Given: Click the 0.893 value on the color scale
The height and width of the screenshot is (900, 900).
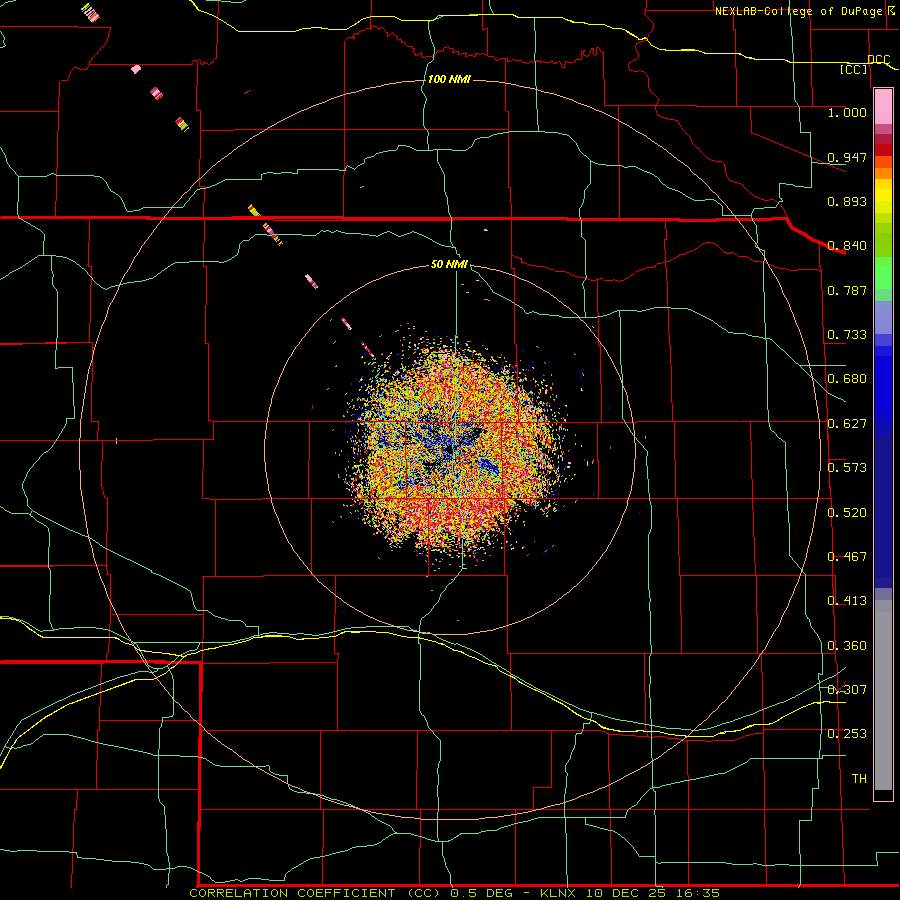Looking at the screenshot, I should pos(847,201).
